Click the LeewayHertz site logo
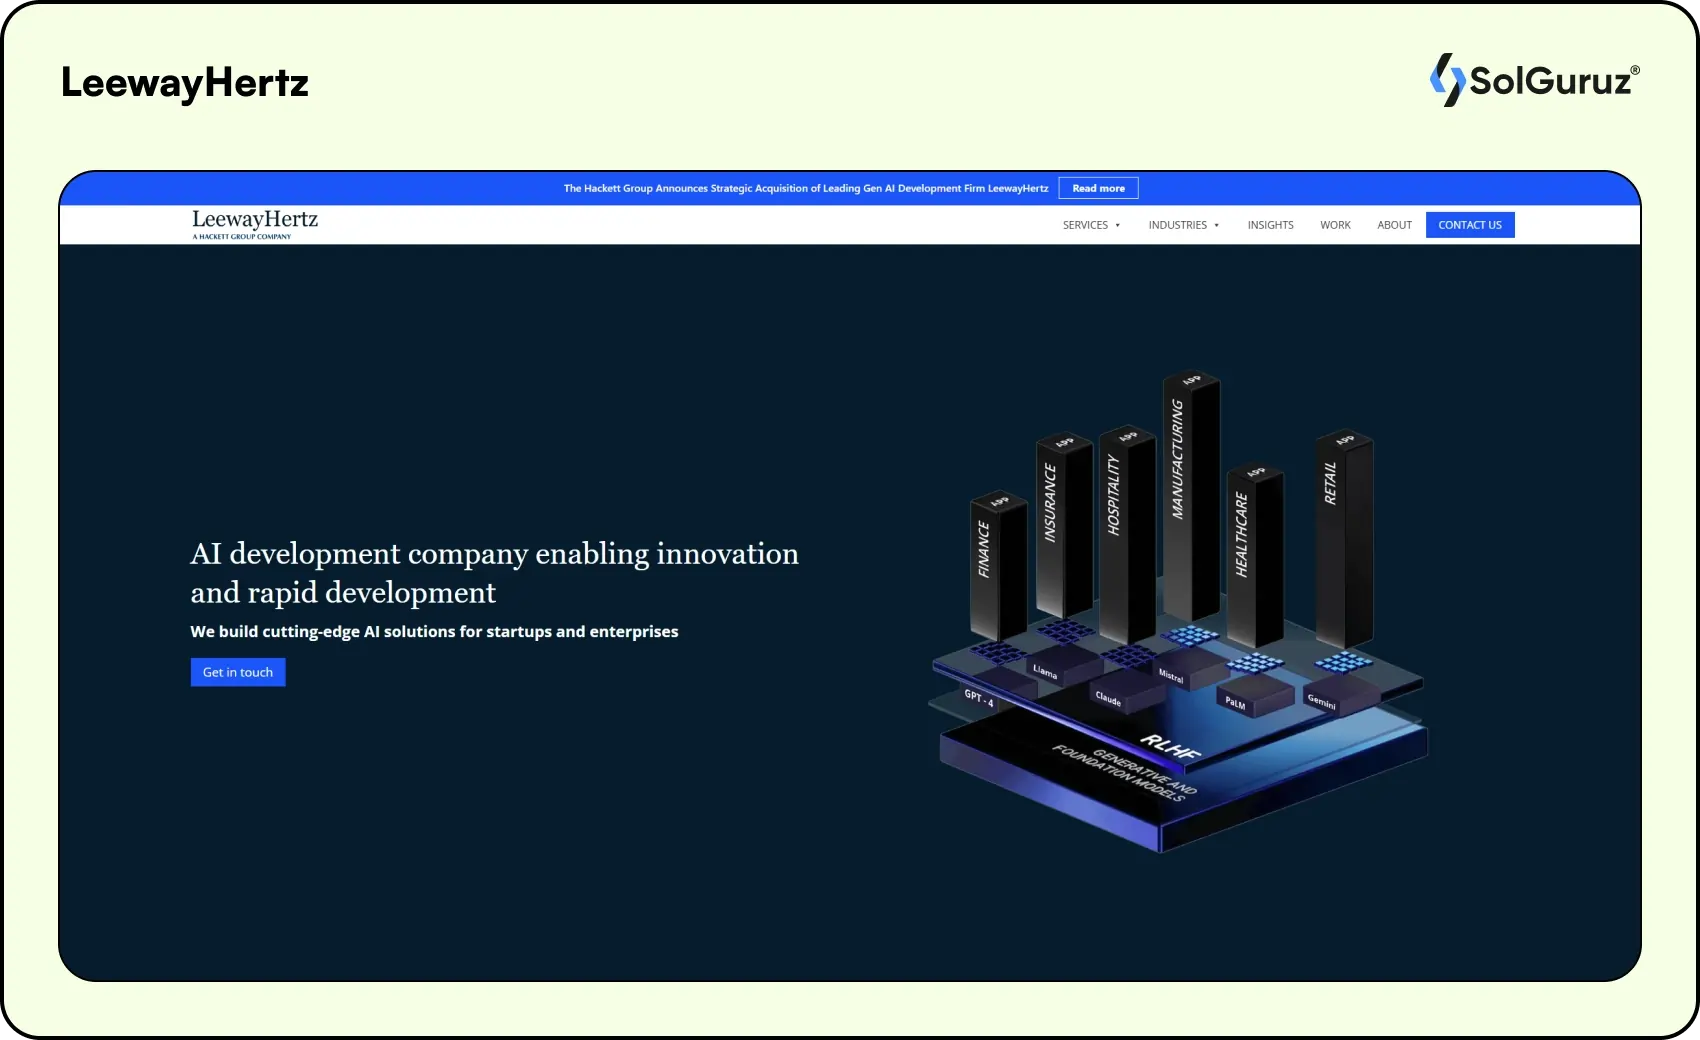Image resolution: width=1700 pixels, height=1040 pixels. [255, 224]
